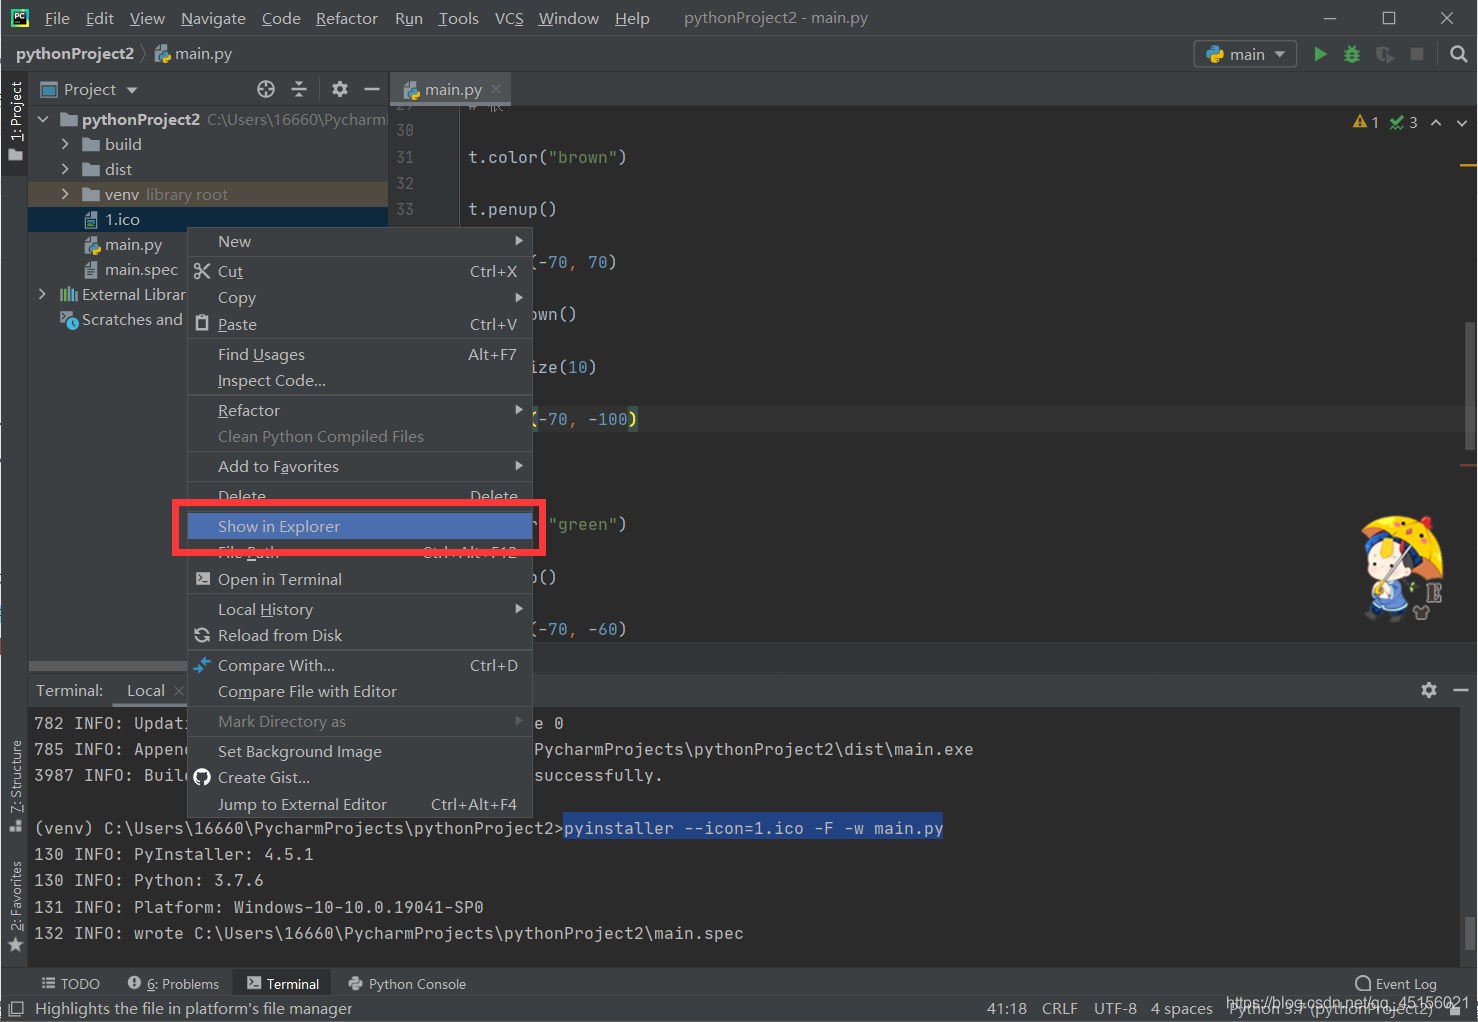Toggle tool window bars in the status bar corner
This screenshot has height=1022, width=1478.
point(16,1009)
